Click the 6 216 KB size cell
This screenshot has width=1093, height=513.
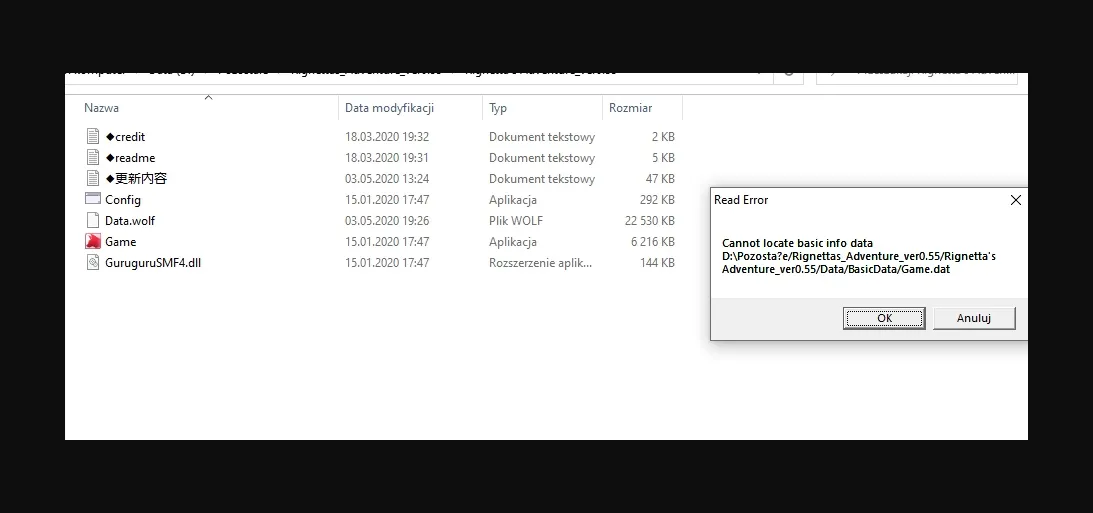[652, 241]
